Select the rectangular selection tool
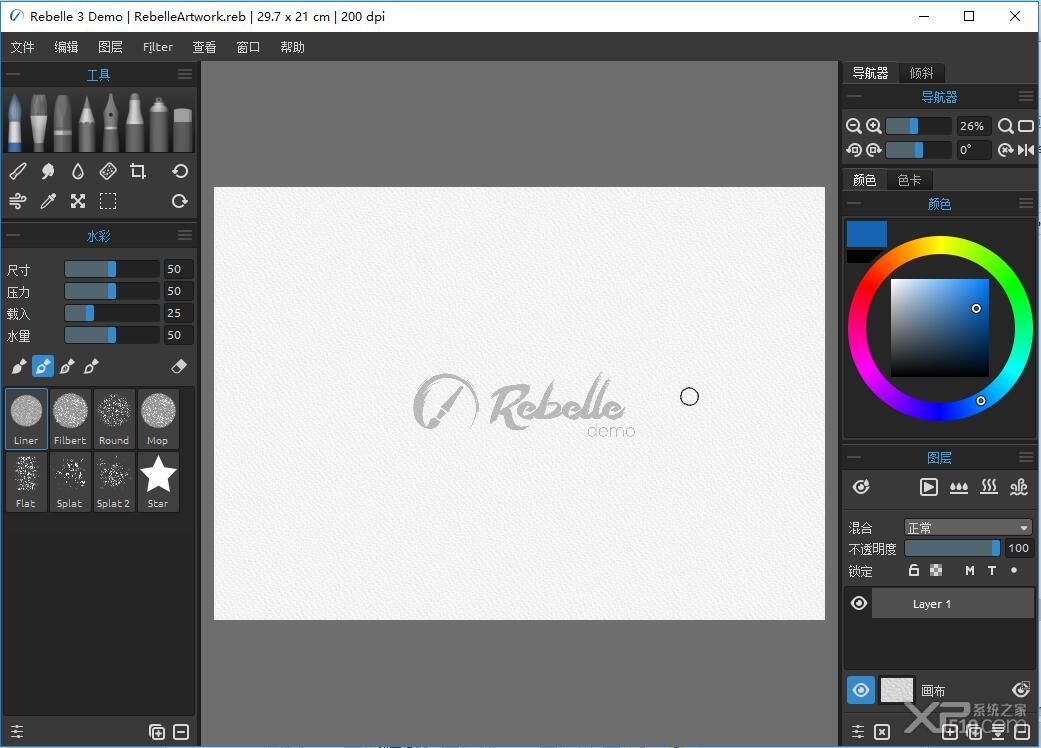 tap(108, 201)
